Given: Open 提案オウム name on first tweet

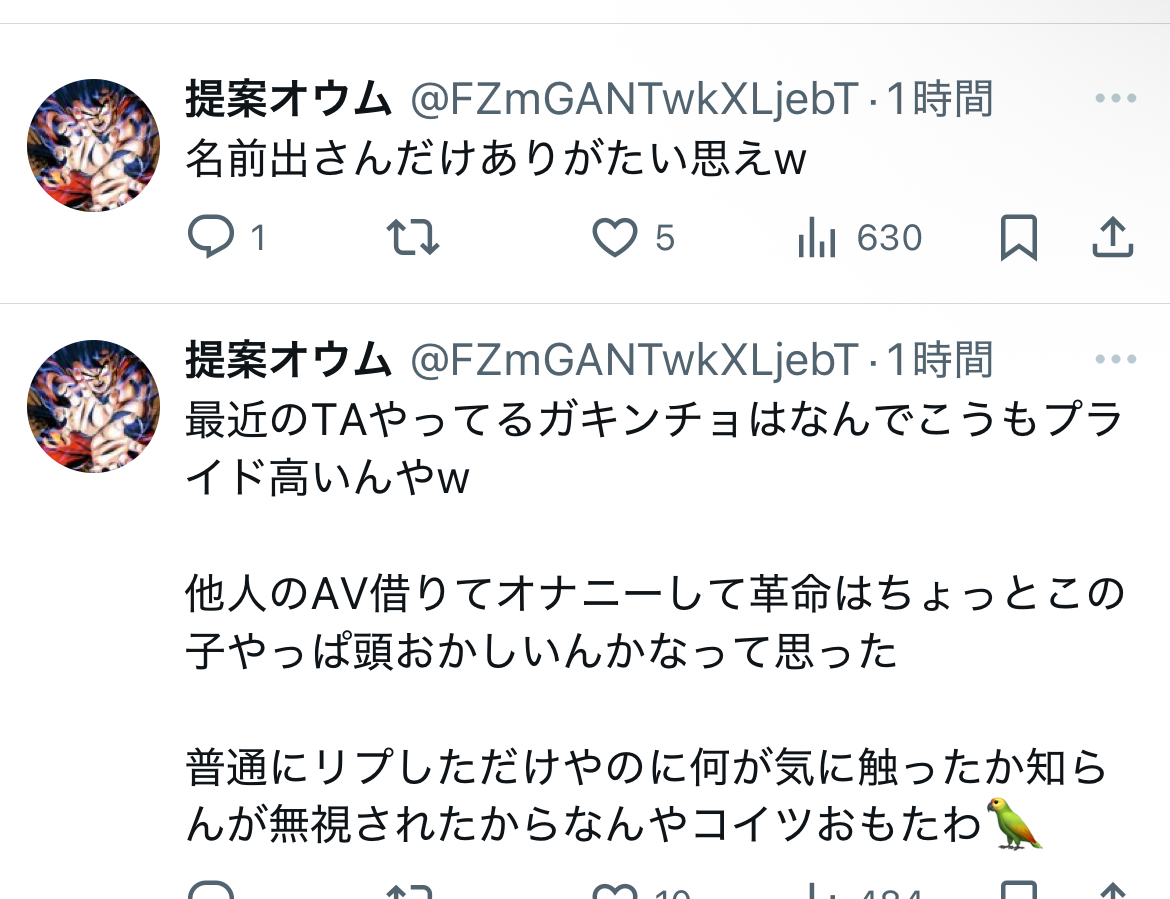Looking at the screenshot, I should pyautogui.click(x=289, y=98).
